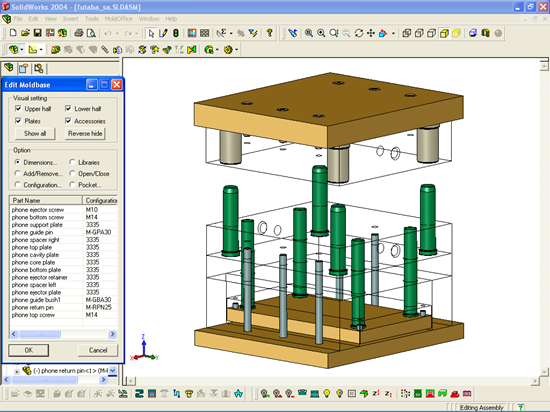
Task: Open the ConfigurationManager tab
Action: tap(39, 68)
